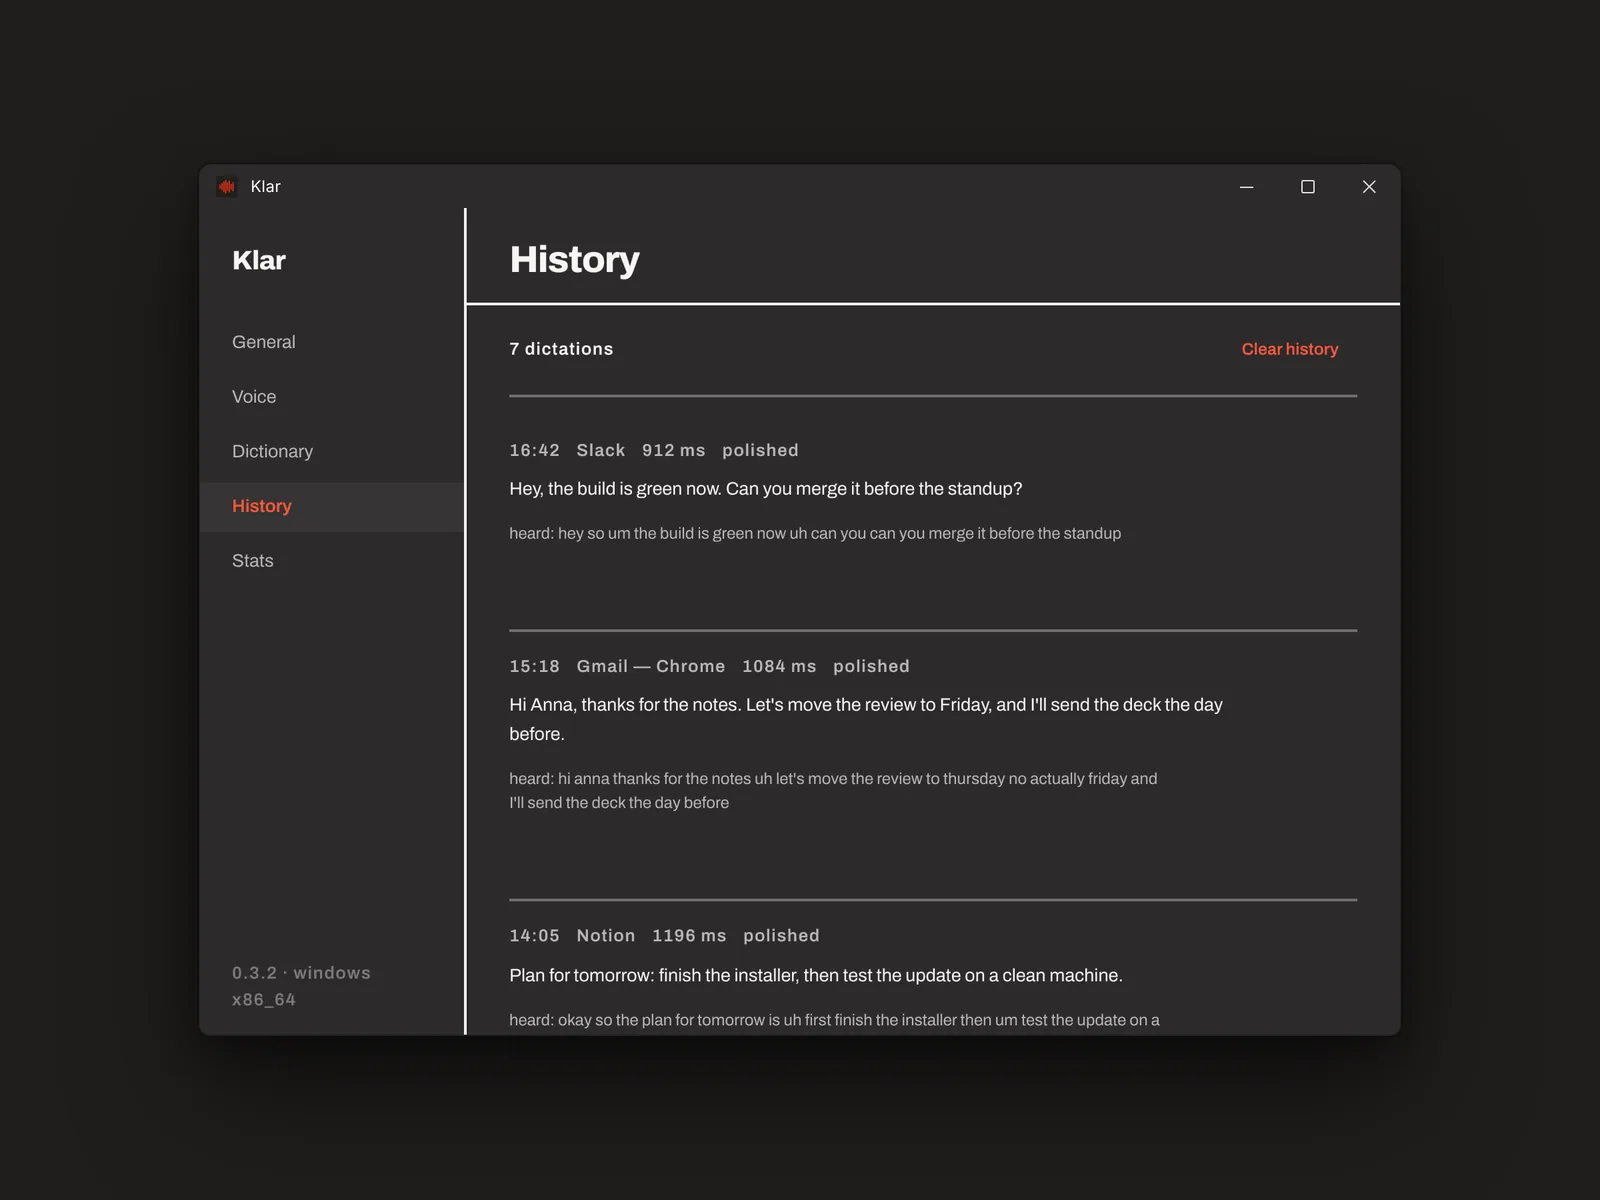Viewport: 1600px width, 1200px height.
Task: Click the '7 dictations' count label
Action: [x=561, y=349]
